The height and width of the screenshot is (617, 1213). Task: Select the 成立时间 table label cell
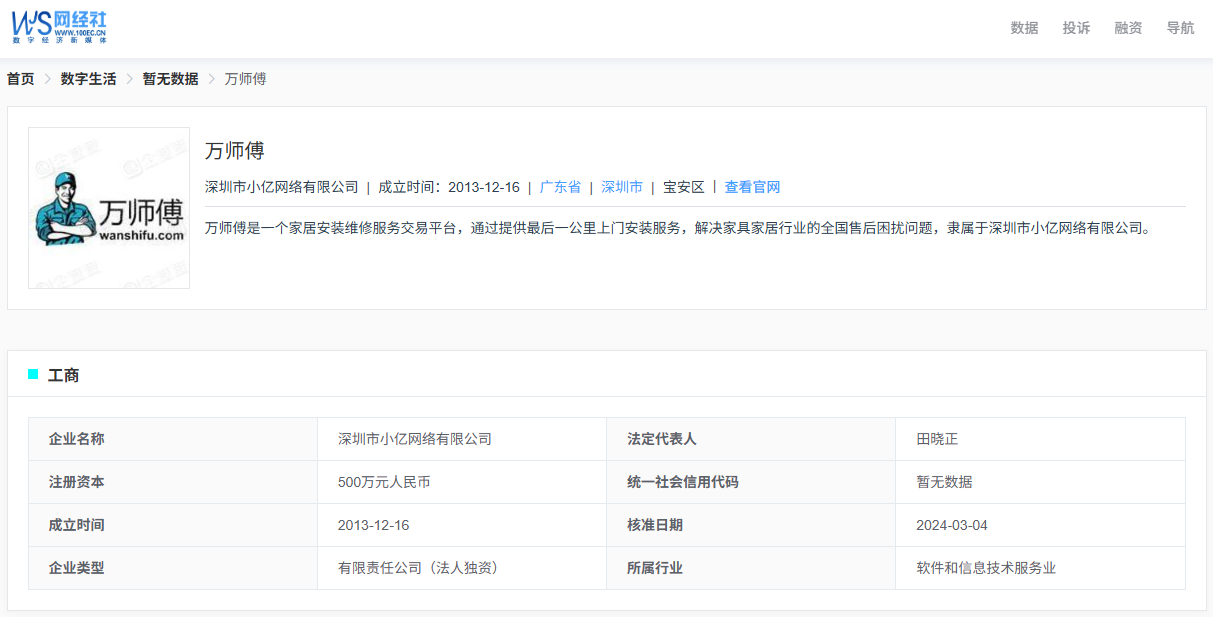point(173,525)
